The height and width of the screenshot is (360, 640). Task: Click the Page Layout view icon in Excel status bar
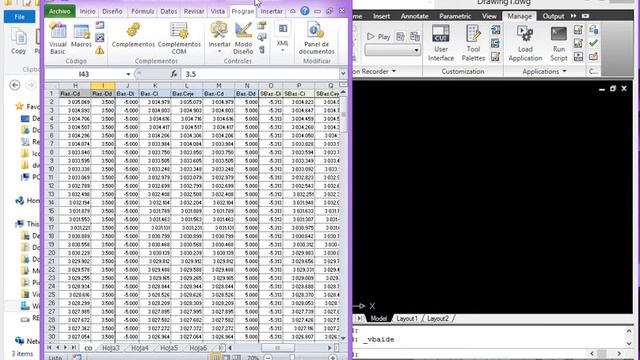[x=226, y=358]
